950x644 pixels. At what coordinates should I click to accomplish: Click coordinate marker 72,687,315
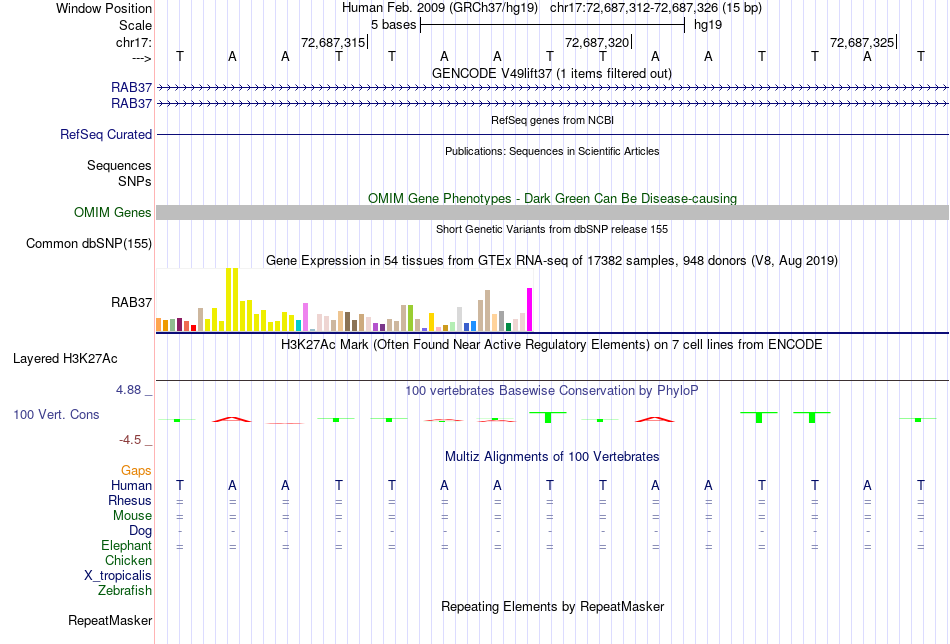(x=333, y=42)
